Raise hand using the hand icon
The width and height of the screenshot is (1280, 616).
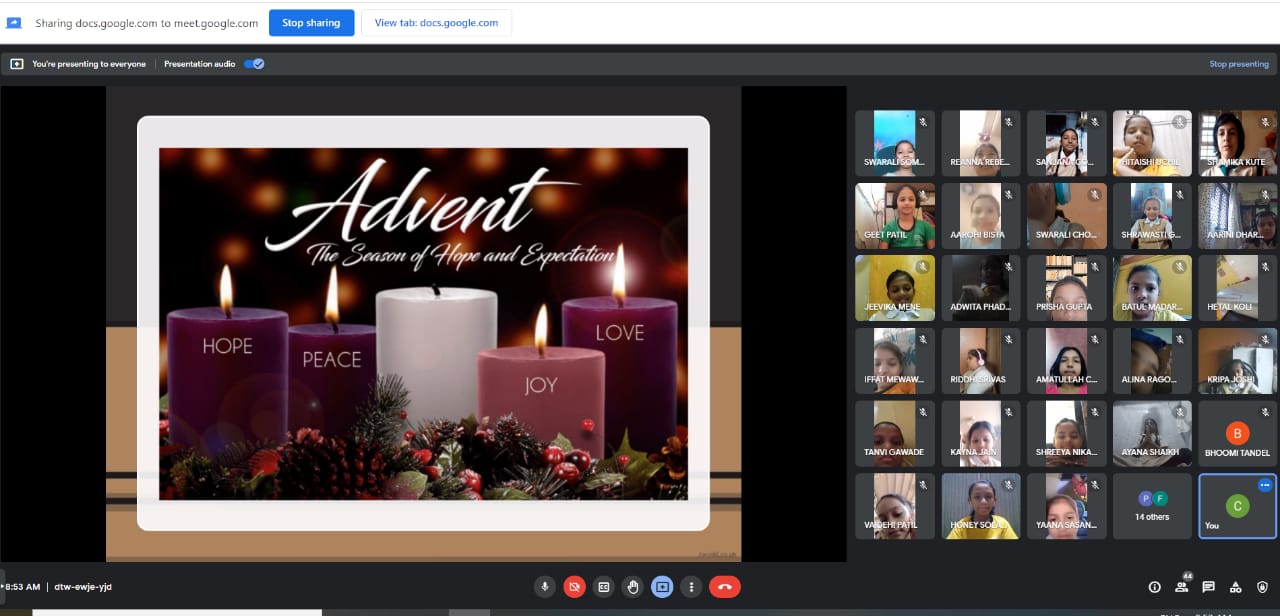coord(632,587)
